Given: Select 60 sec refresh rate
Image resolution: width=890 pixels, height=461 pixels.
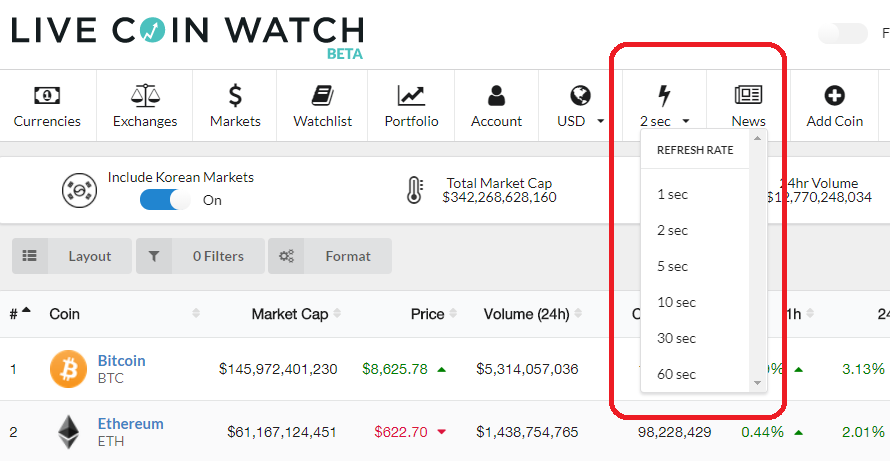Looking at the screenshot, I should [676, 375].
